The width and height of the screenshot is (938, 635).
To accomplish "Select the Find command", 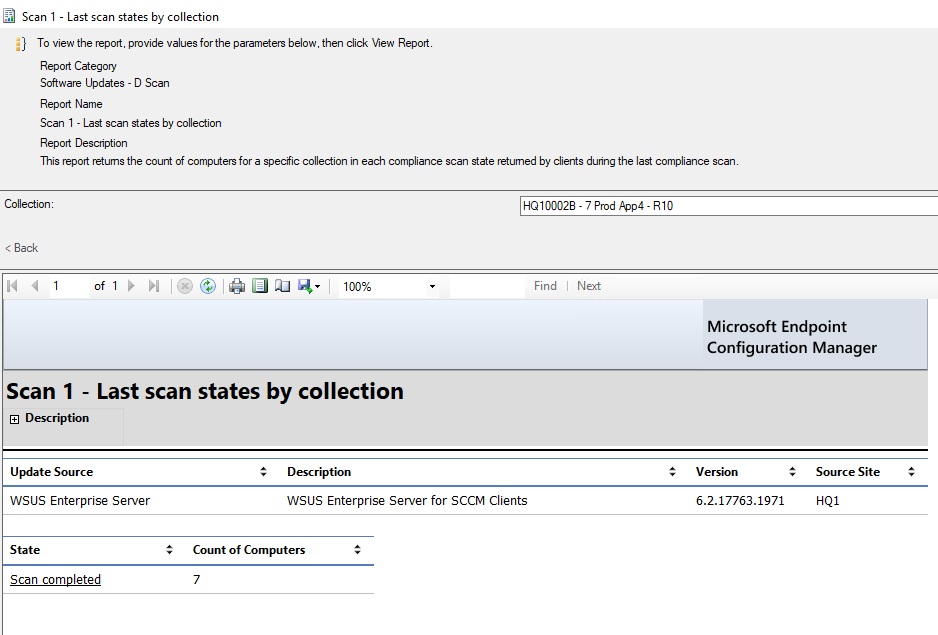I will click(545, 286).
